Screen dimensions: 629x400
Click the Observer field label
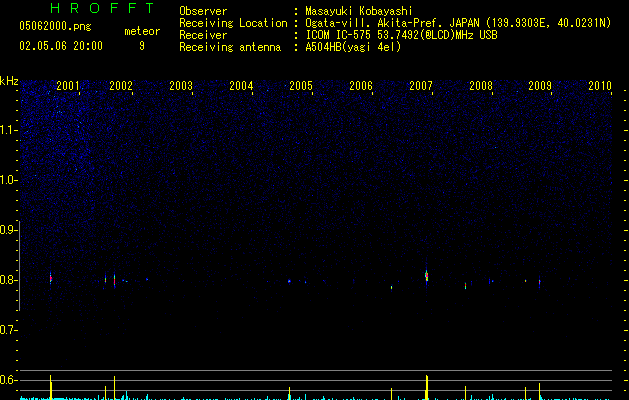pyautogui.click(x=203, y=11)
